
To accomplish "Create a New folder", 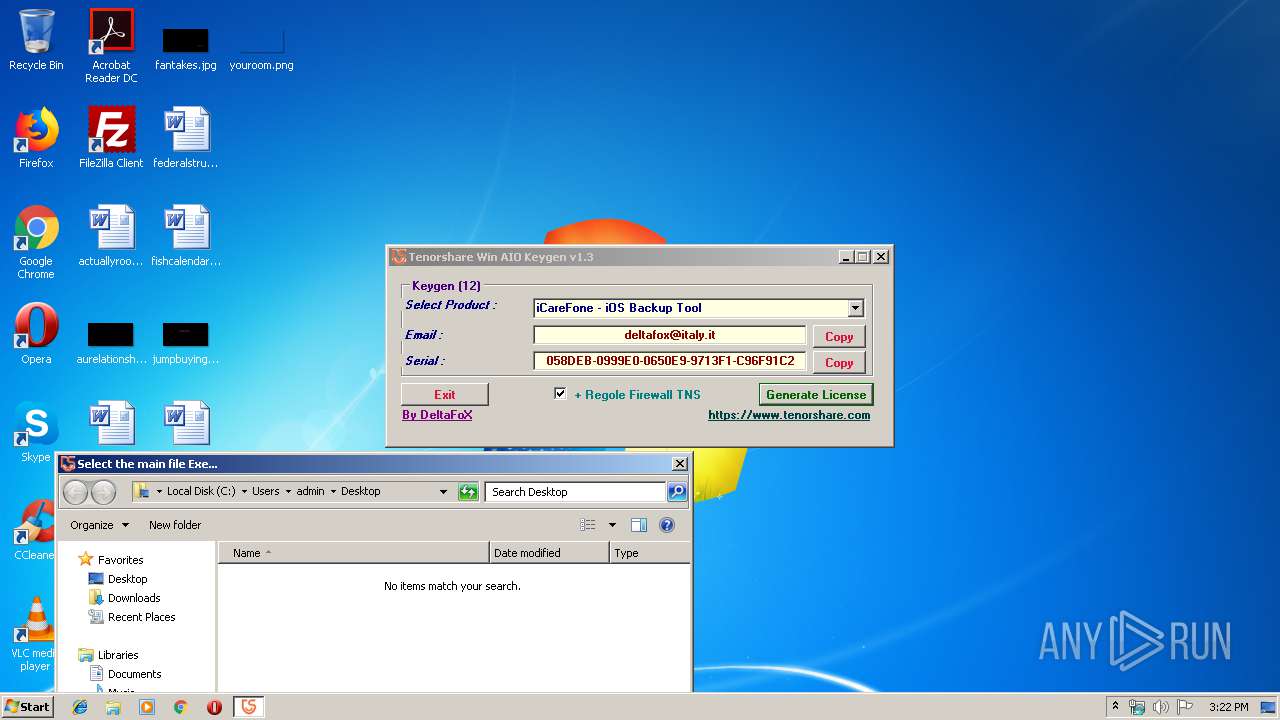I will point(175,525).
